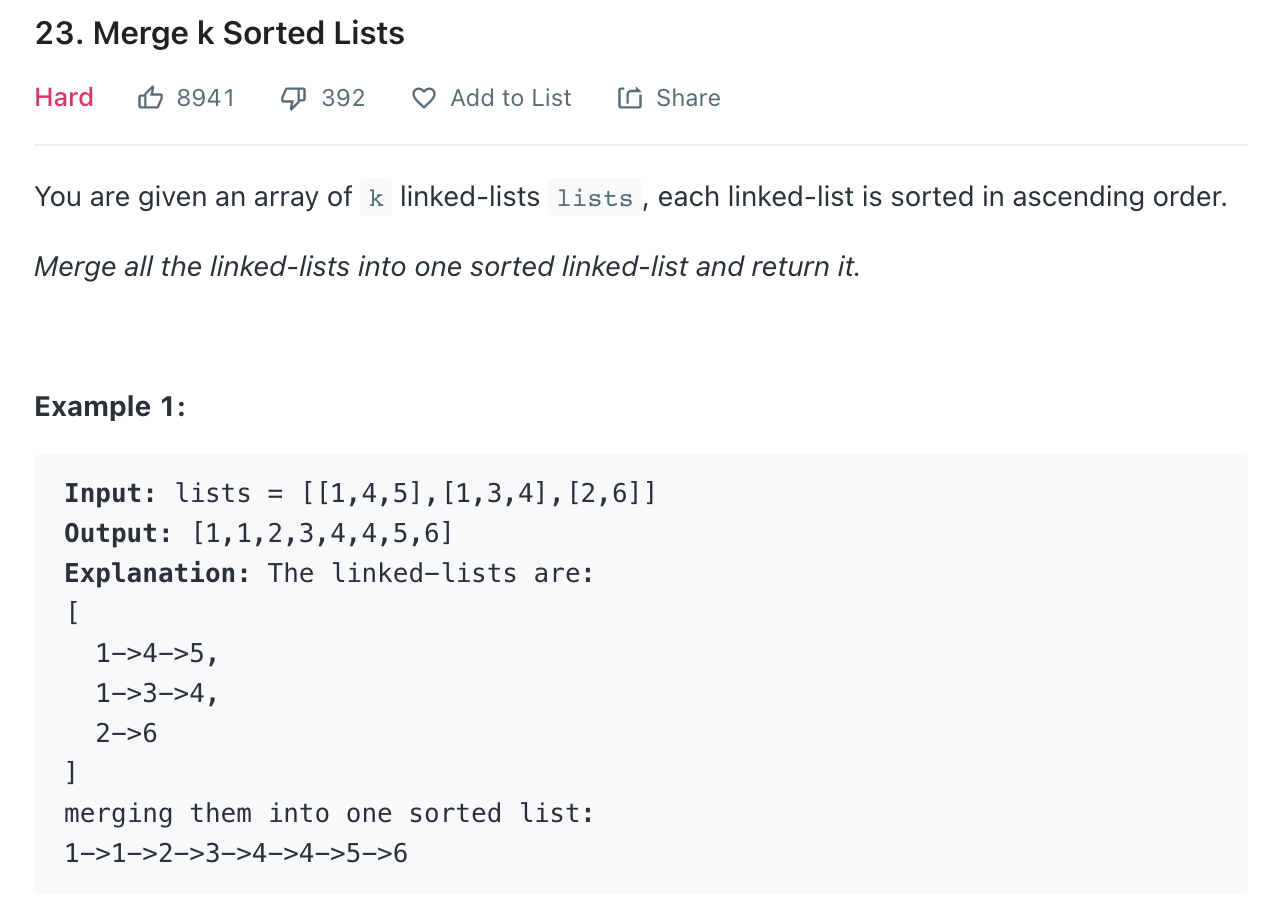Click the inline code token lists
The image size is (1276, 920).
tap(595, 197)
